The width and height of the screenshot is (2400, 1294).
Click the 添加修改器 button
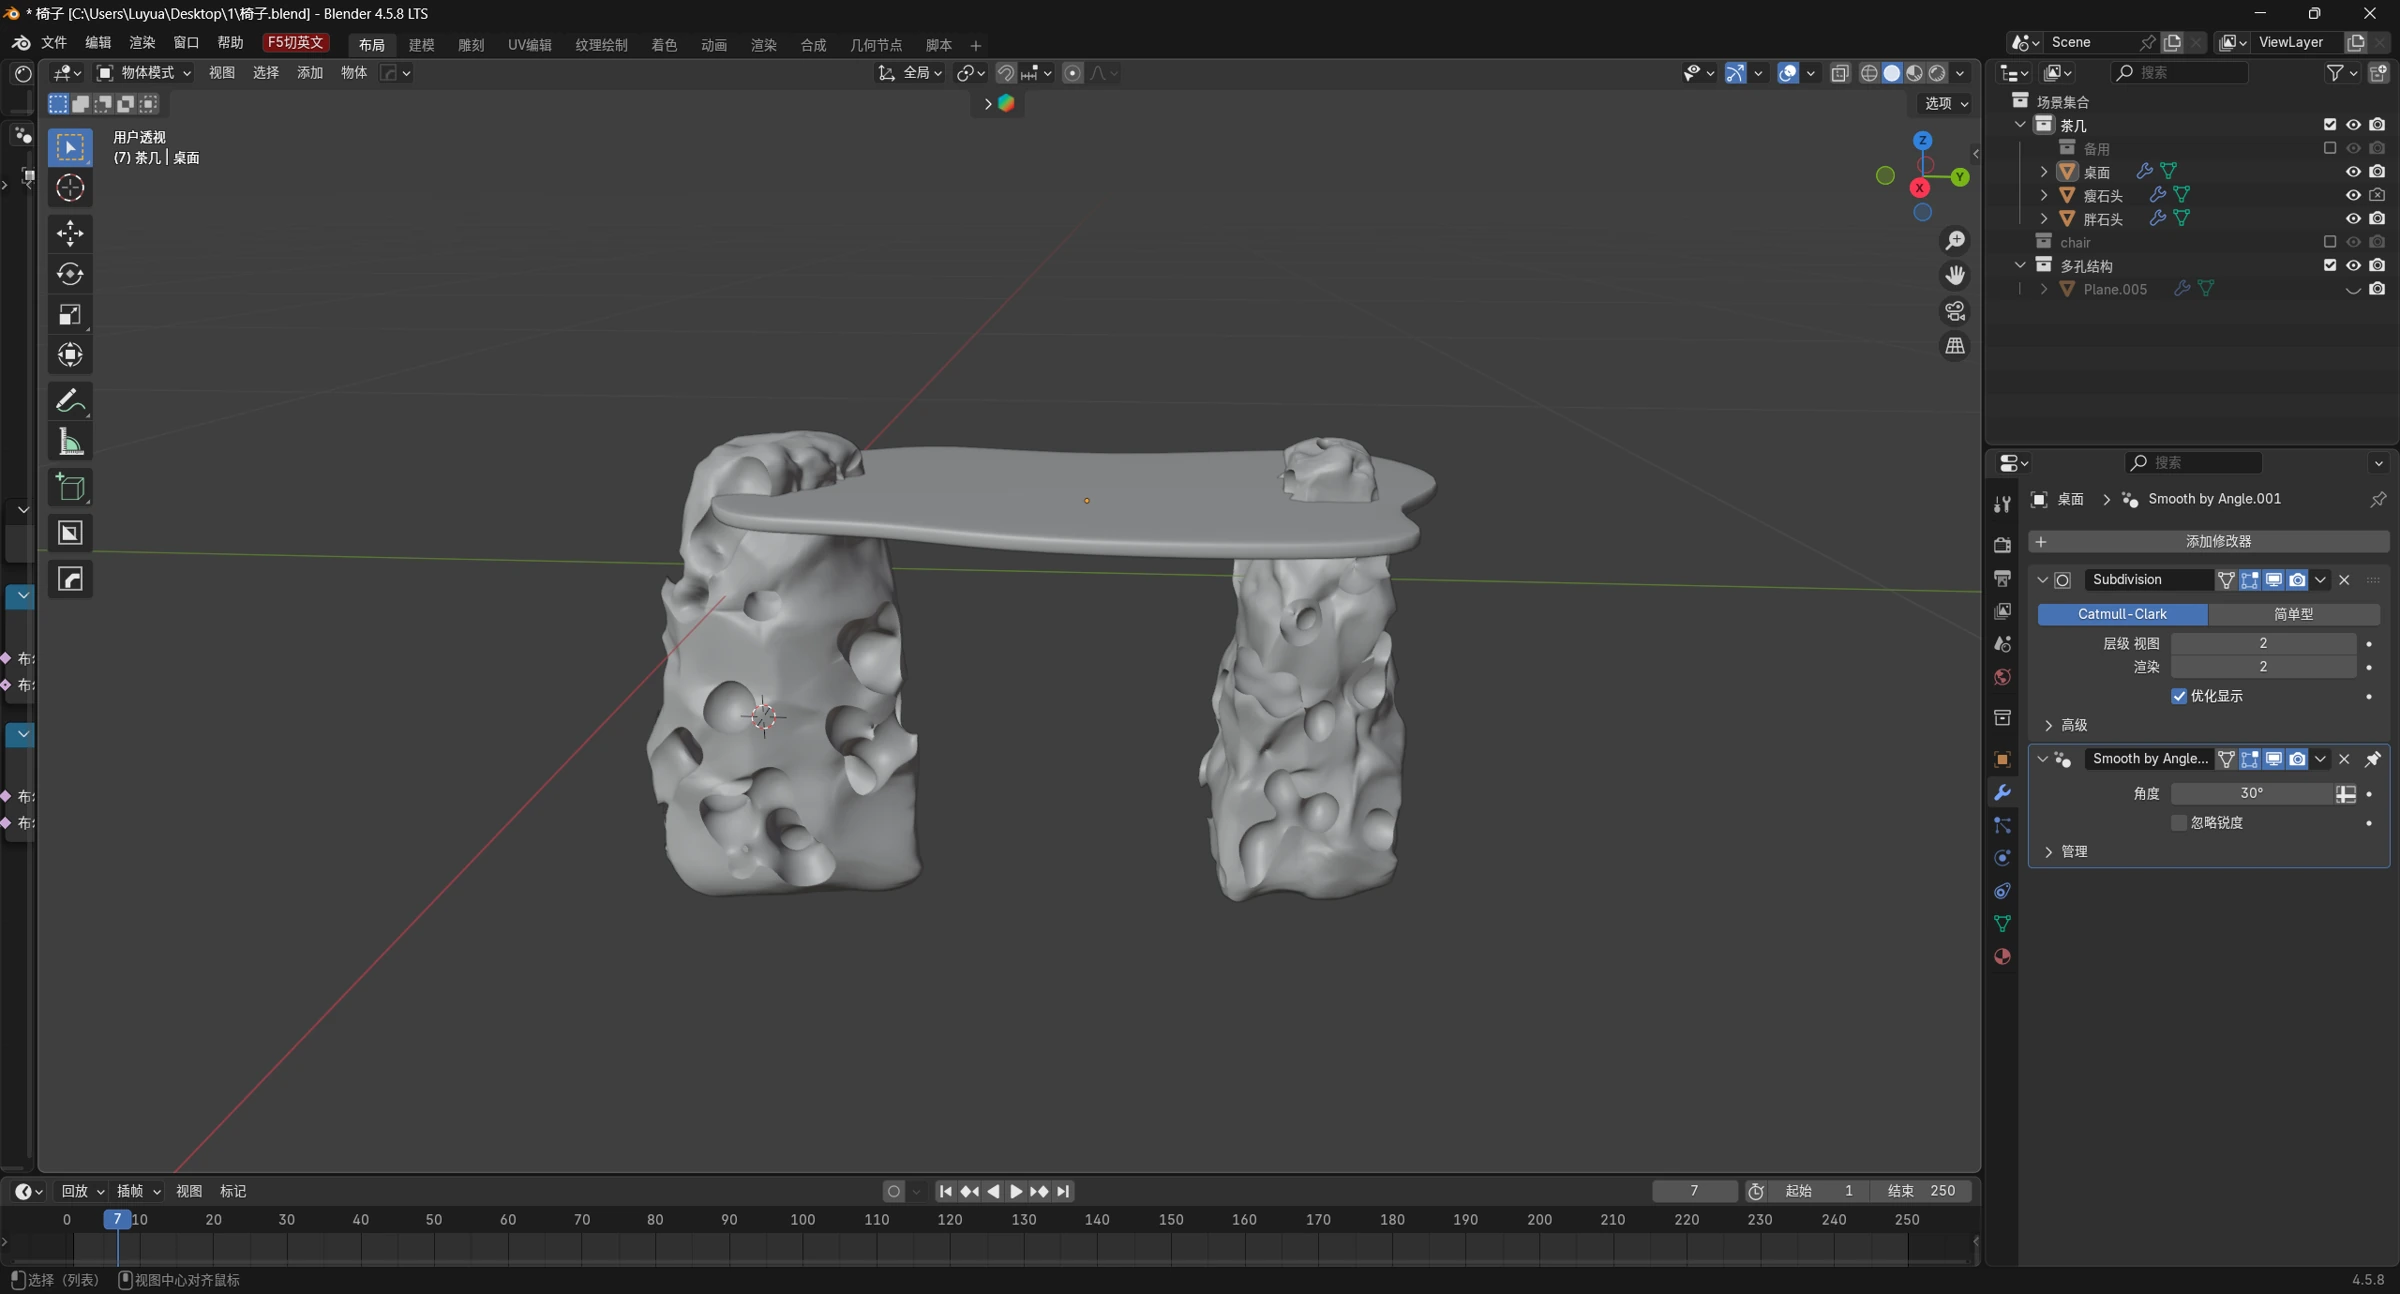pos(2209,541)
